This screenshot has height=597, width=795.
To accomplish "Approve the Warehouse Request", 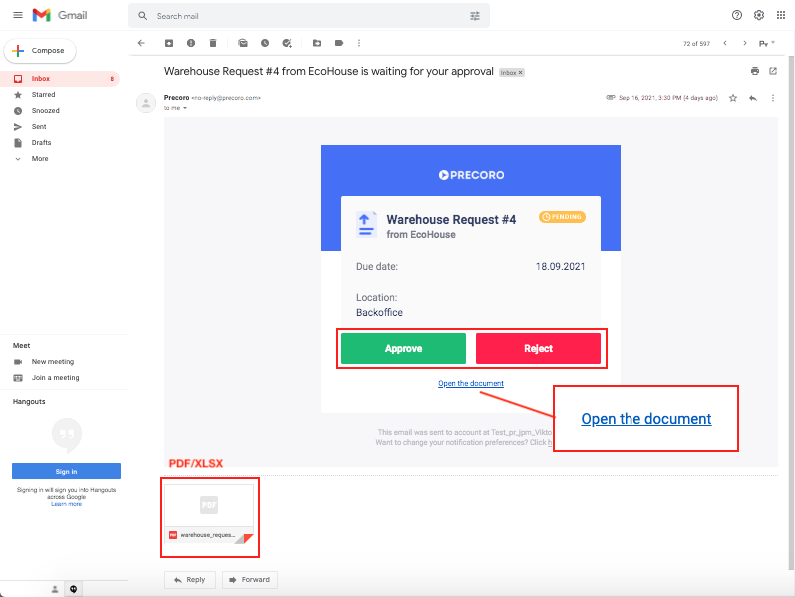I will coord(403,348).
